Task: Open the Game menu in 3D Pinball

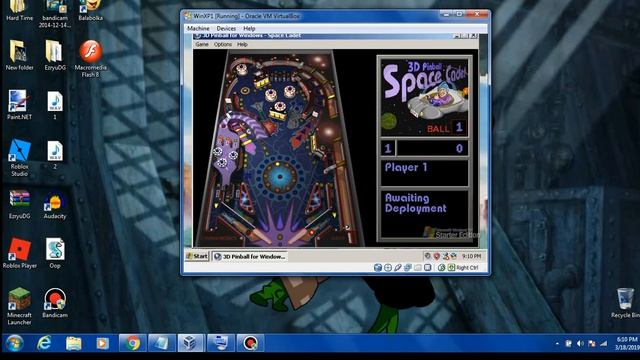Action: 202,44
